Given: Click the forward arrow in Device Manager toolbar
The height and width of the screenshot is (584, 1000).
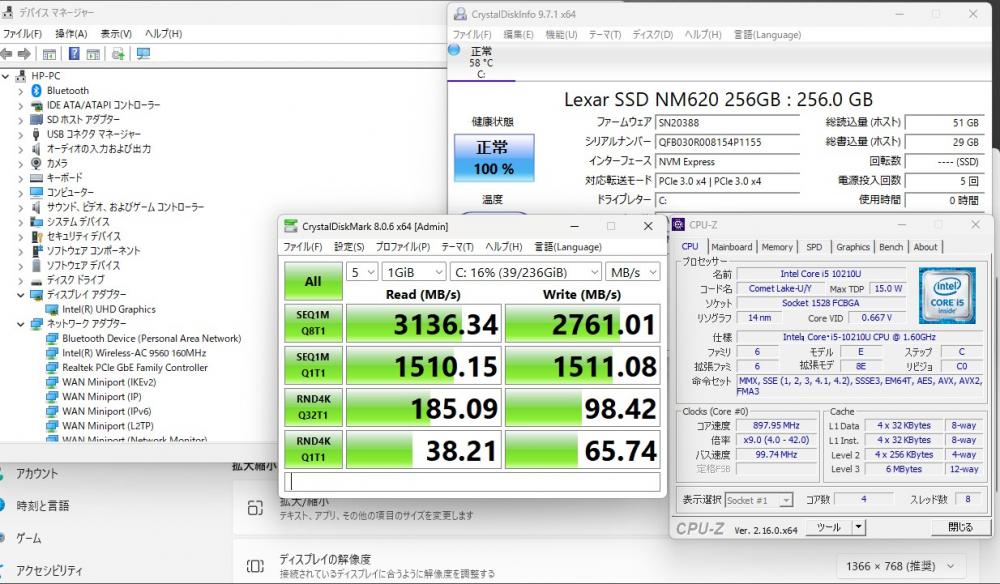Looking at the screenshot, I should [x=24, y=54].
